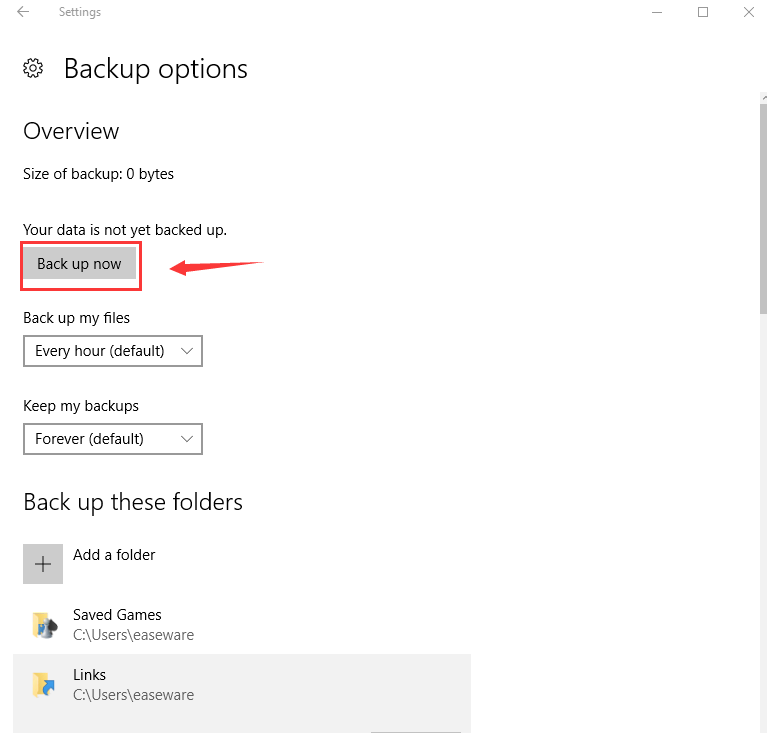Click the vertical scrollbar thumb
The image size is (767, 733).
tap(764, 208)
